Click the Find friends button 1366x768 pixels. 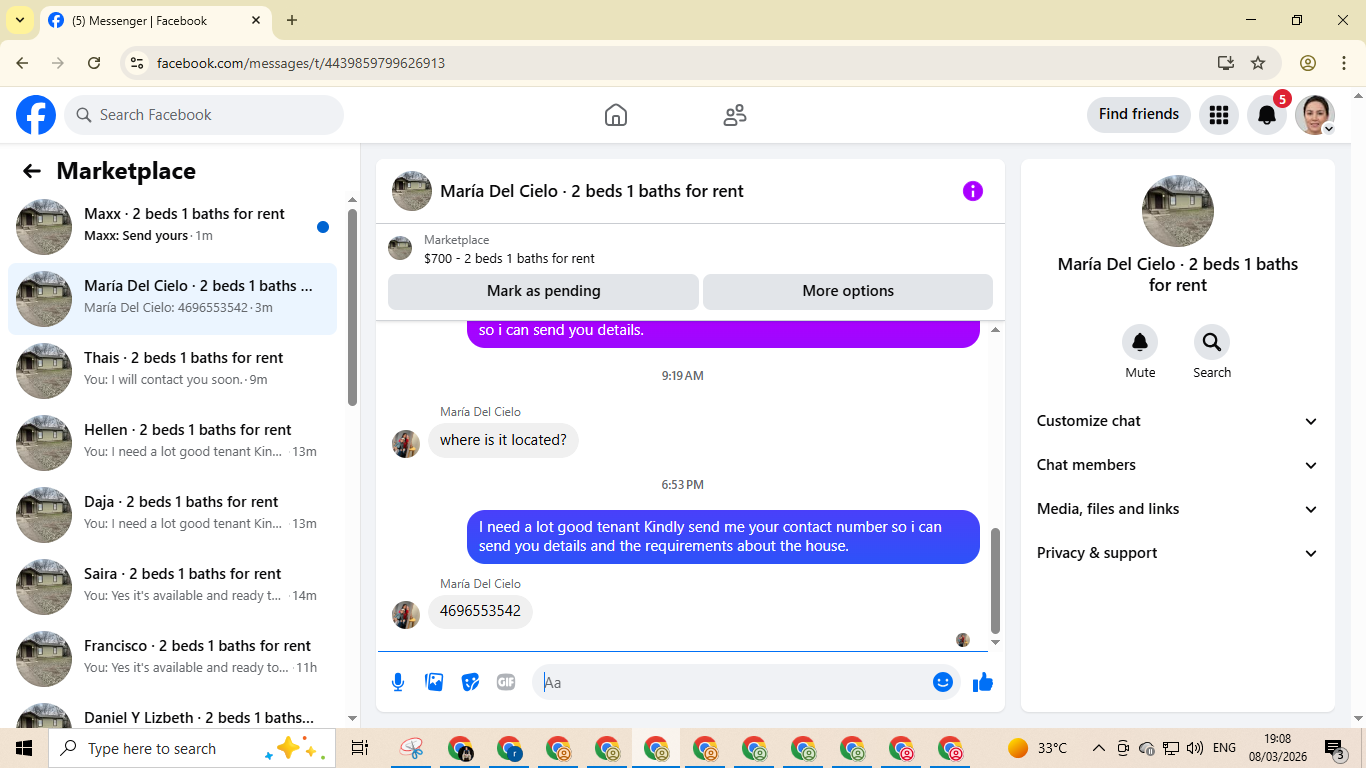tap(1139, 115)
